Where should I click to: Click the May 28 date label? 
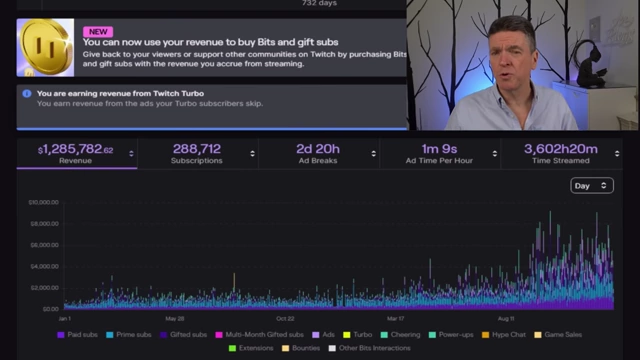point(175,318)
